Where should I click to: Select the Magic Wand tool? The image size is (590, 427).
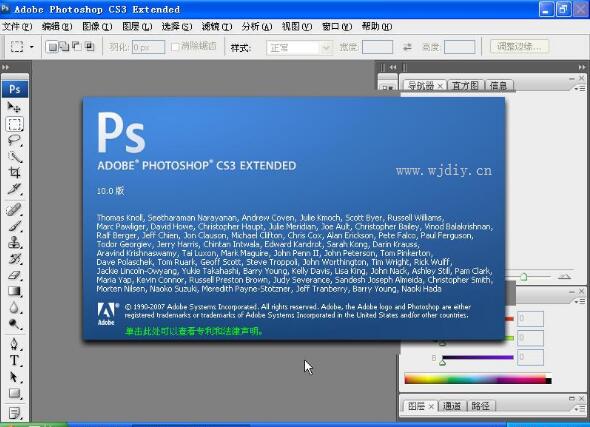point(14,156)
